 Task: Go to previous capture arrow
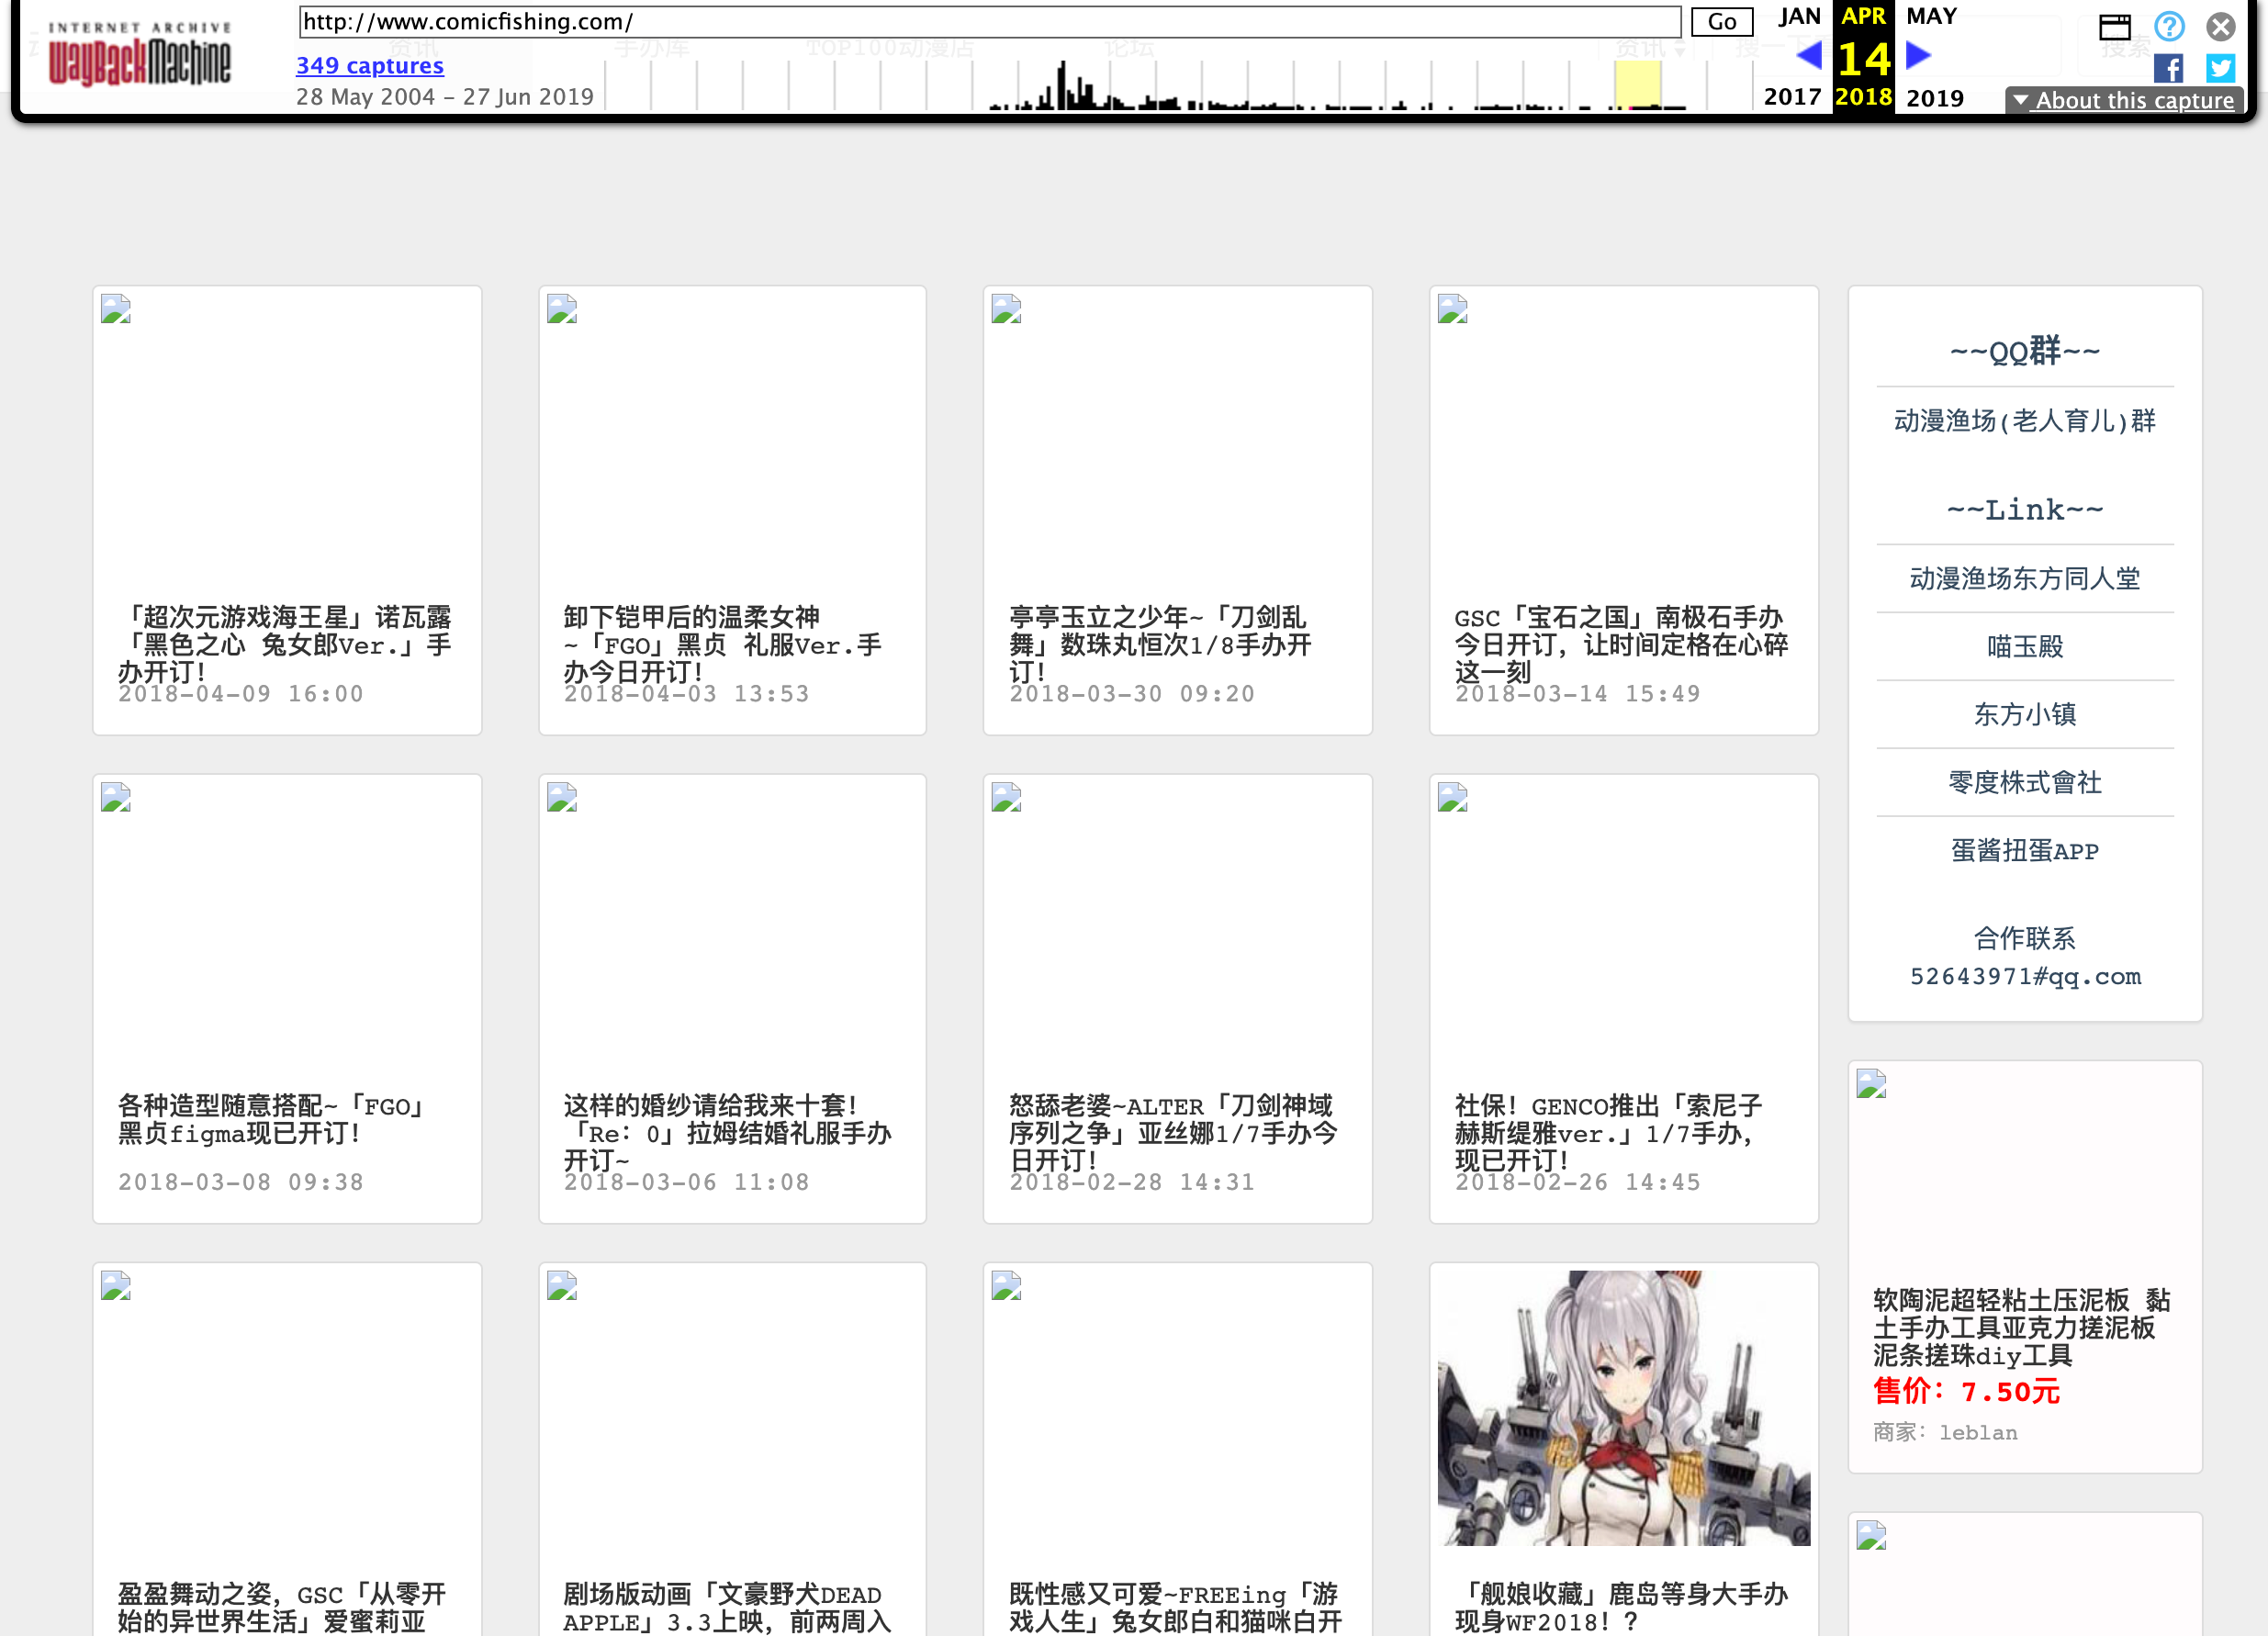(x=1809, y=55)
